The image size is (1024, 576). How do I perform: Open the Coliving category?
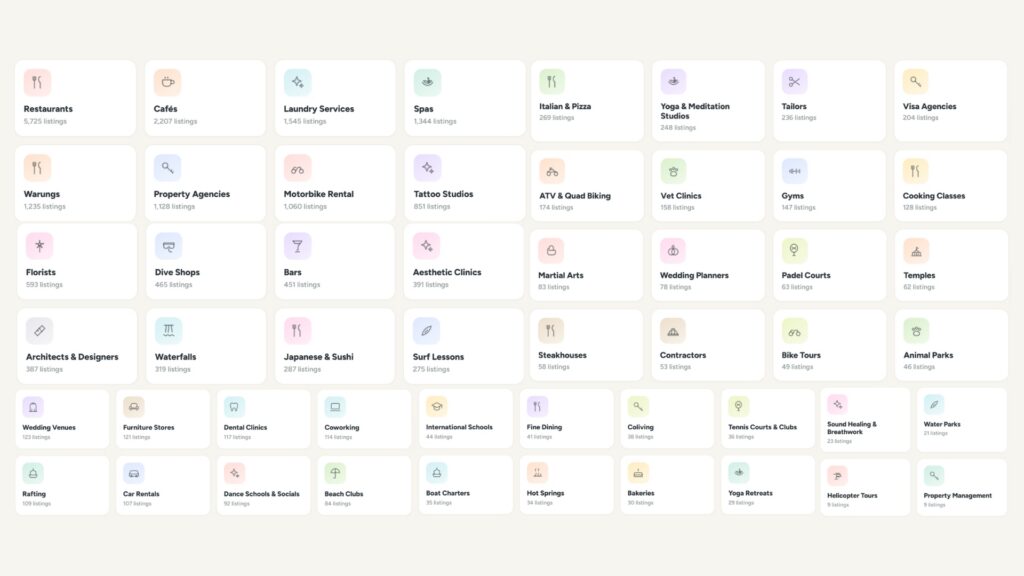tap(667, 419)
